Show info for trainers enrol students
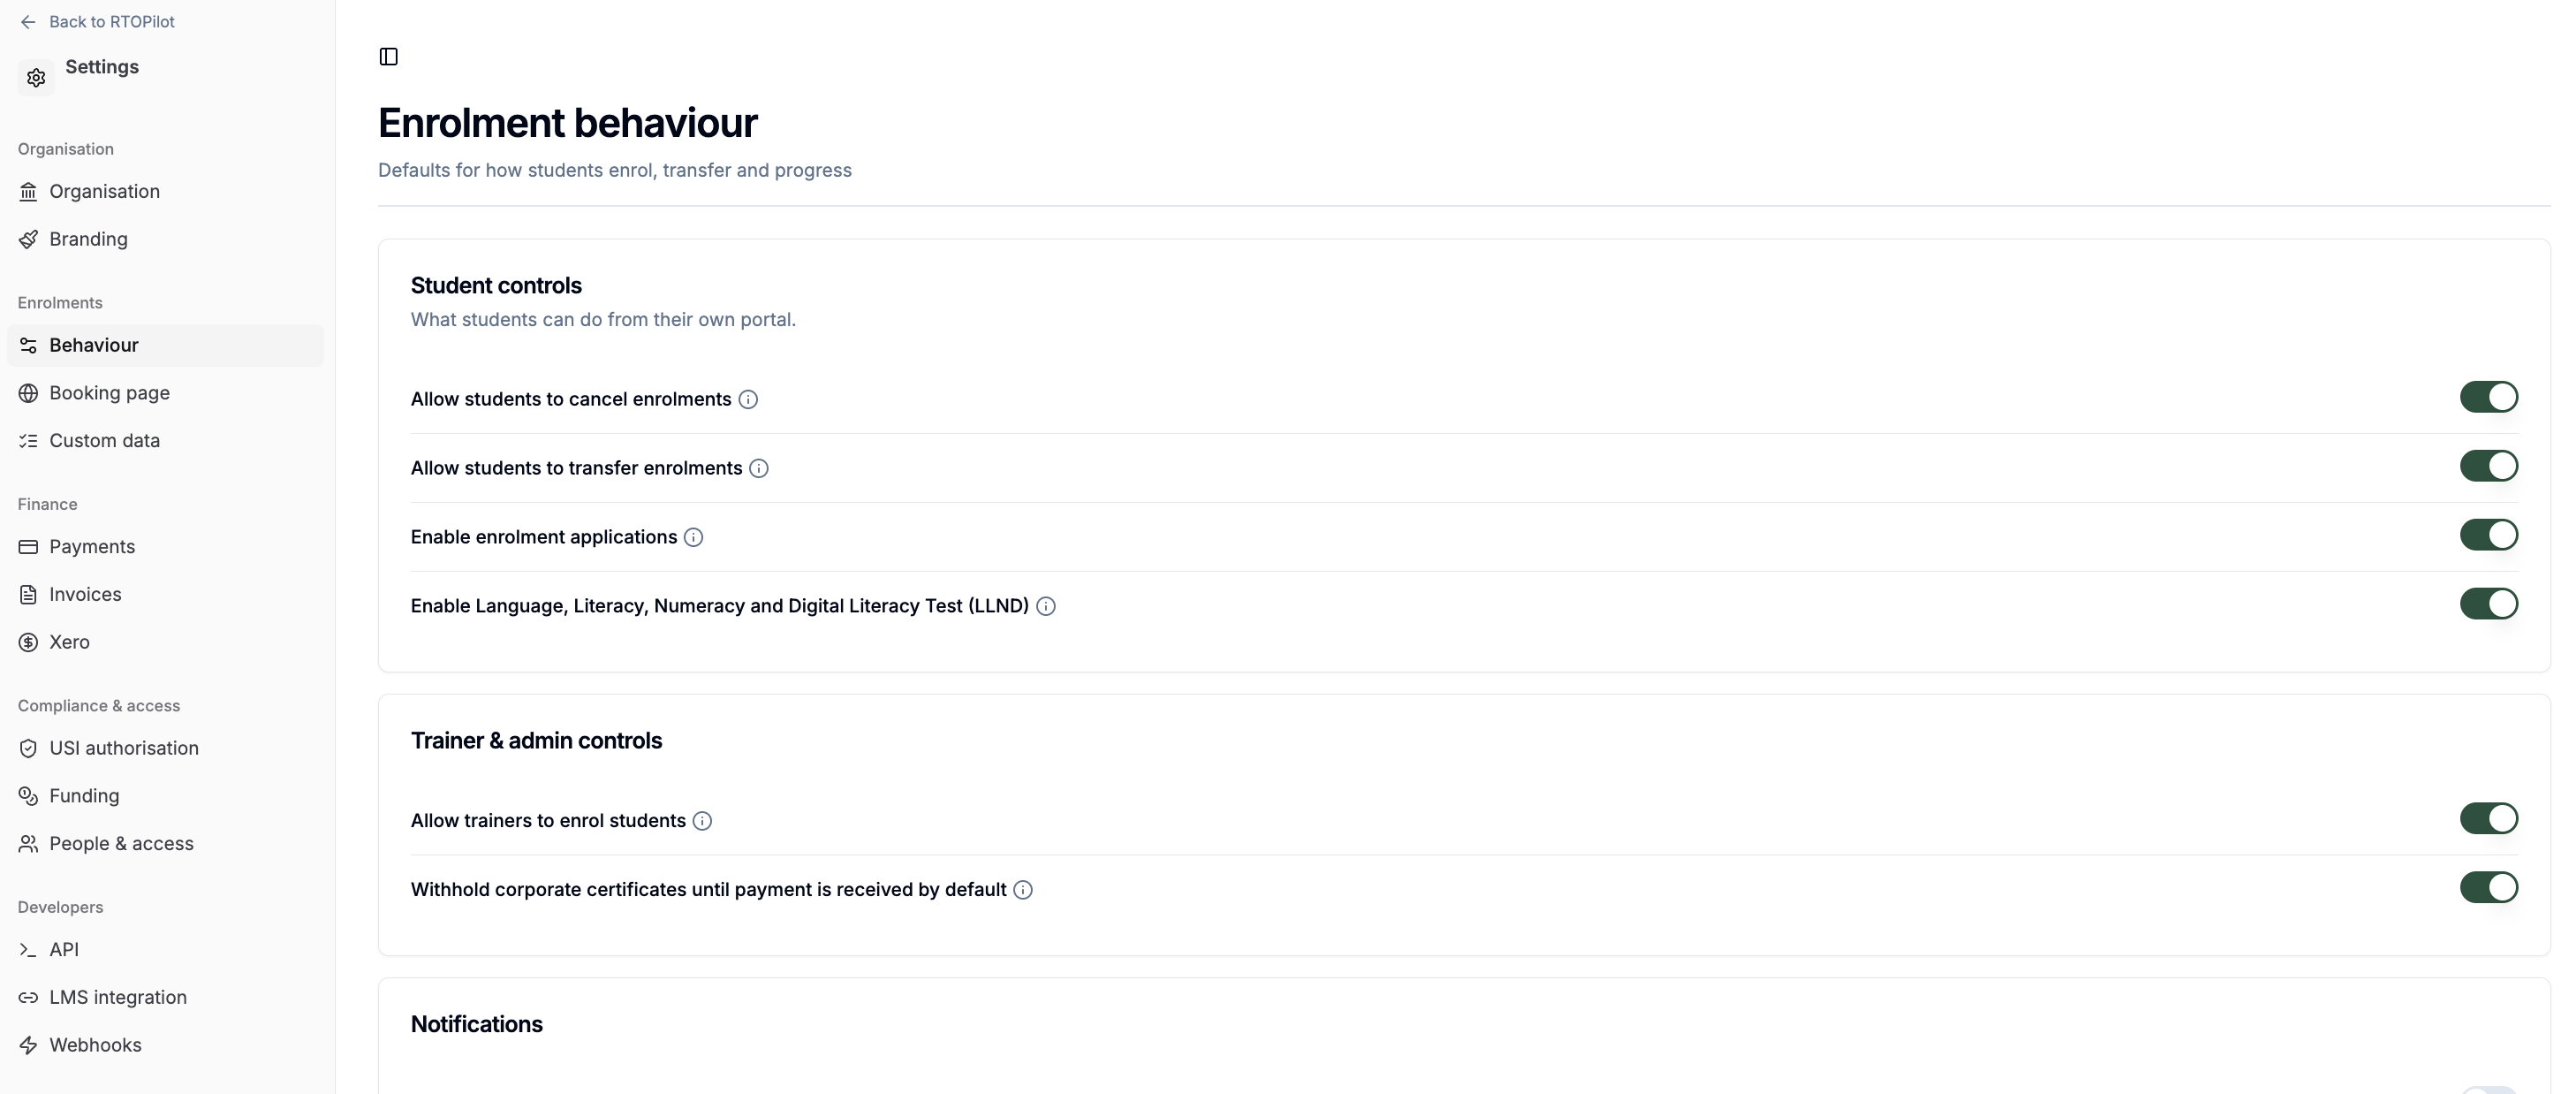Viewport: 2576px width, 1094px height. 702,822
